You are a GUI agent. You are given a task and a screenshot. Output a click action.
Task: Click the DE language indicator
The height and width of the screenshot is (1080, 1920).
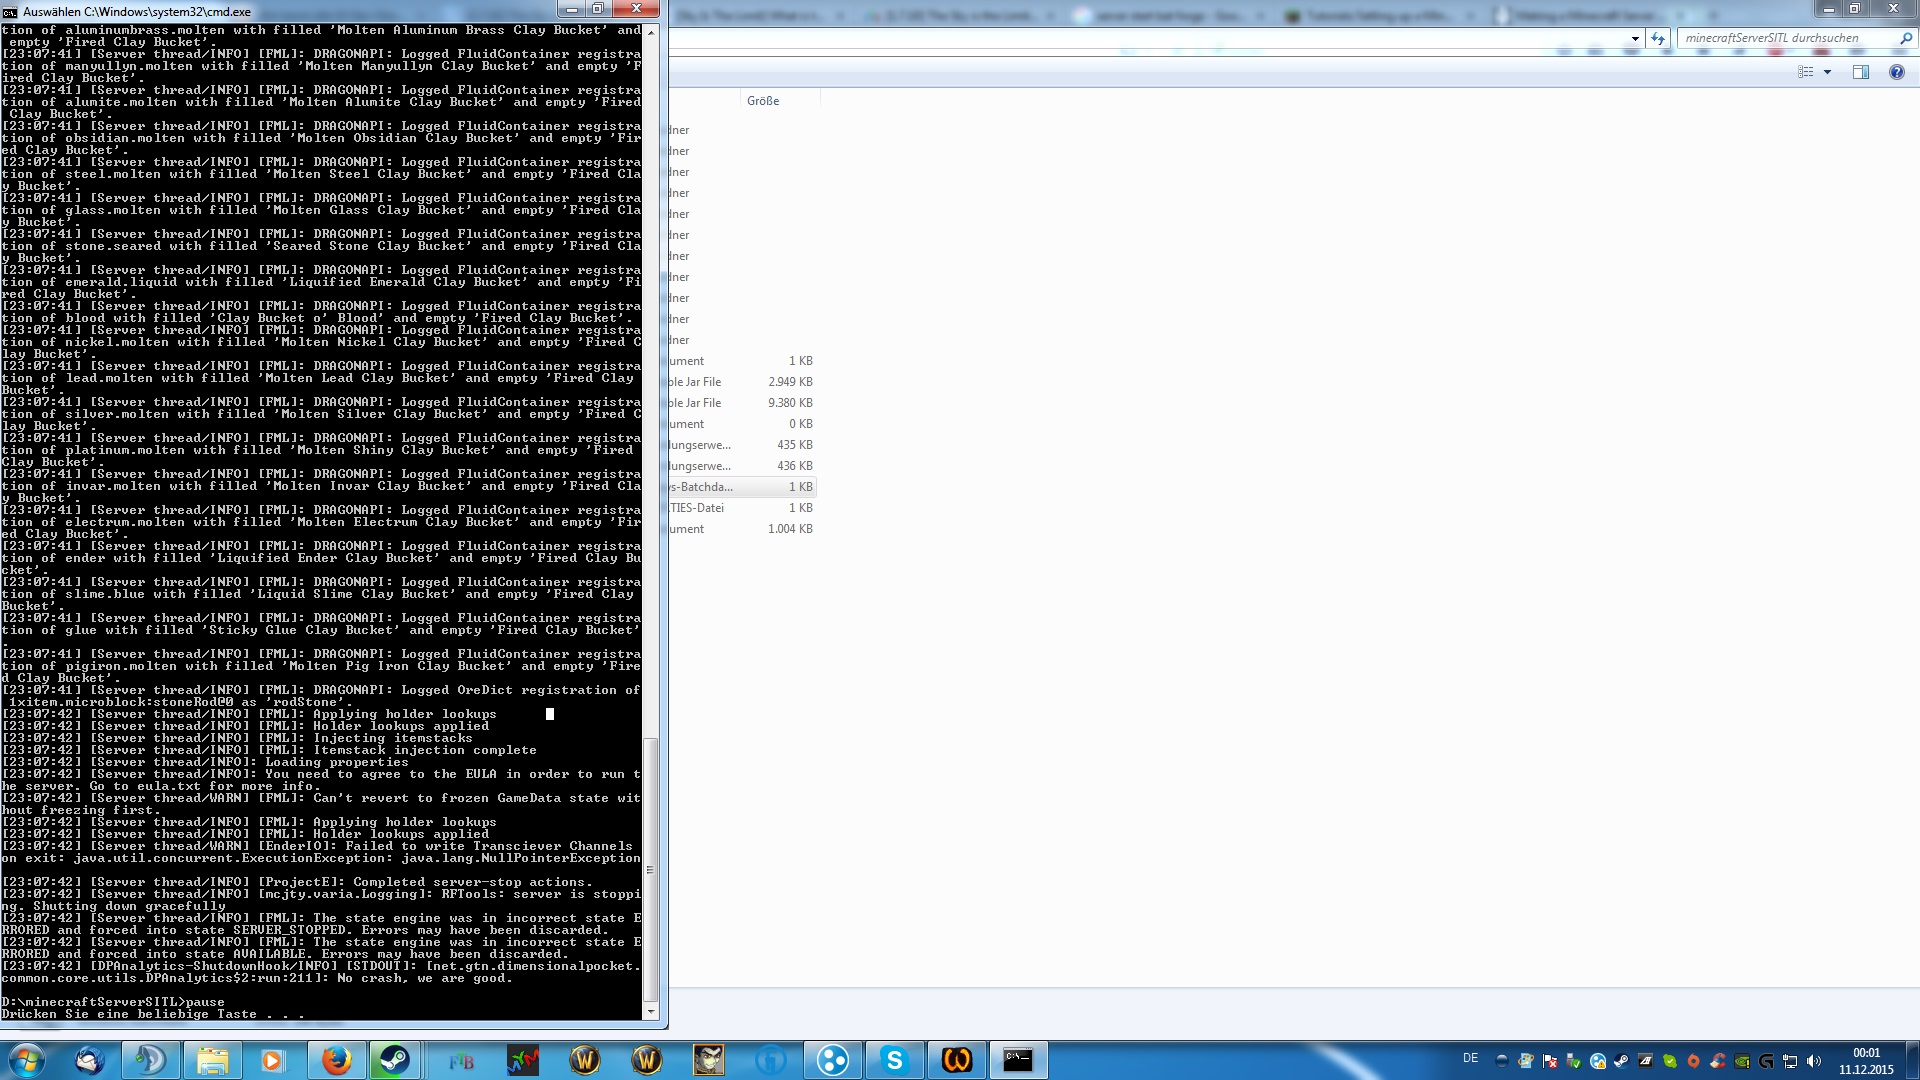1470,1058
